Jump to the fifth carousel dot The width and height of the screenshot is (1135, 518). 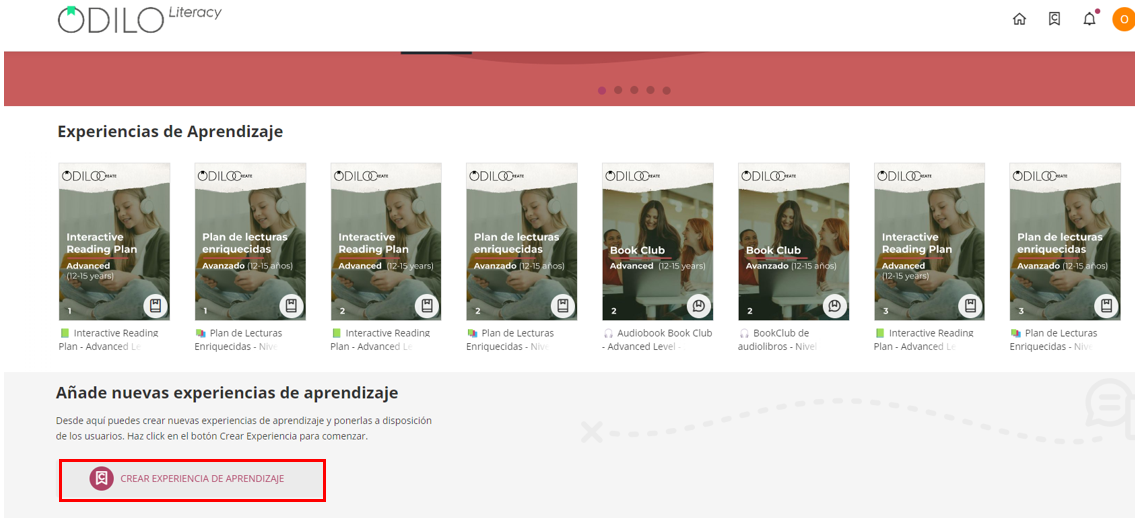coord(667,90)
